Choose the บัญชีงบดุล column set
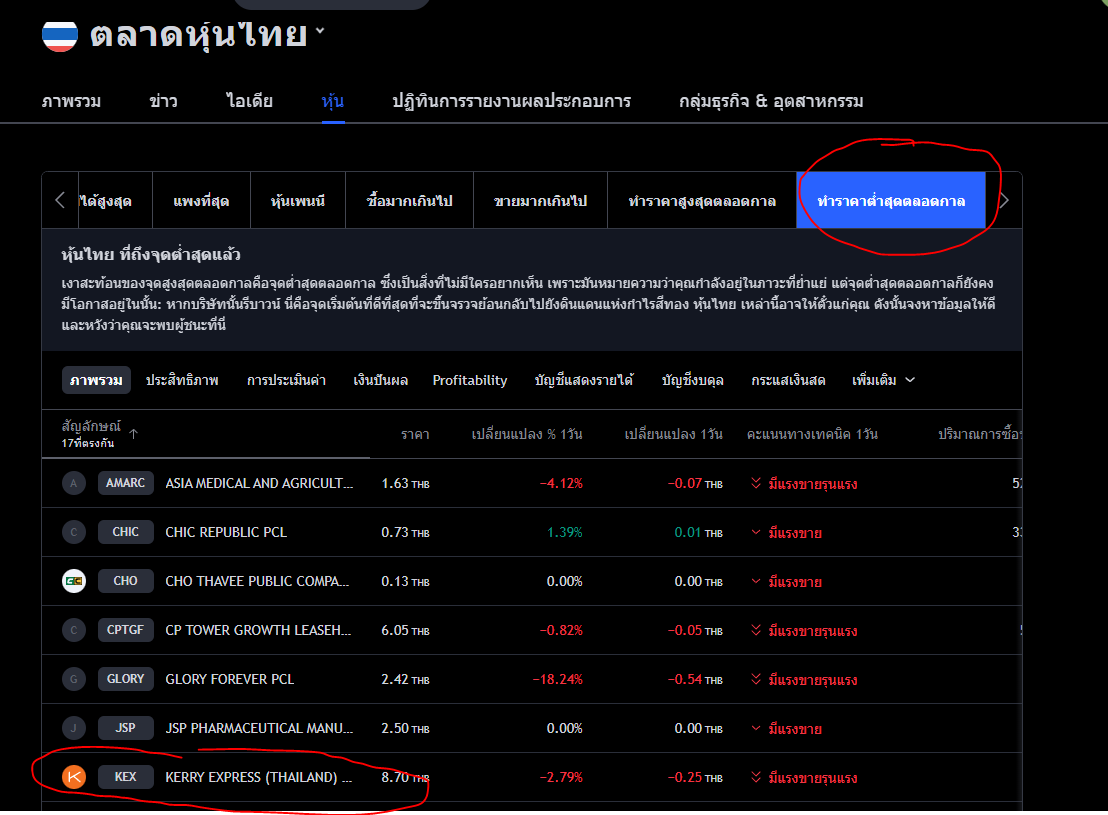The height and width of the screenshot is (815, 1108). (x=692, y=380)
